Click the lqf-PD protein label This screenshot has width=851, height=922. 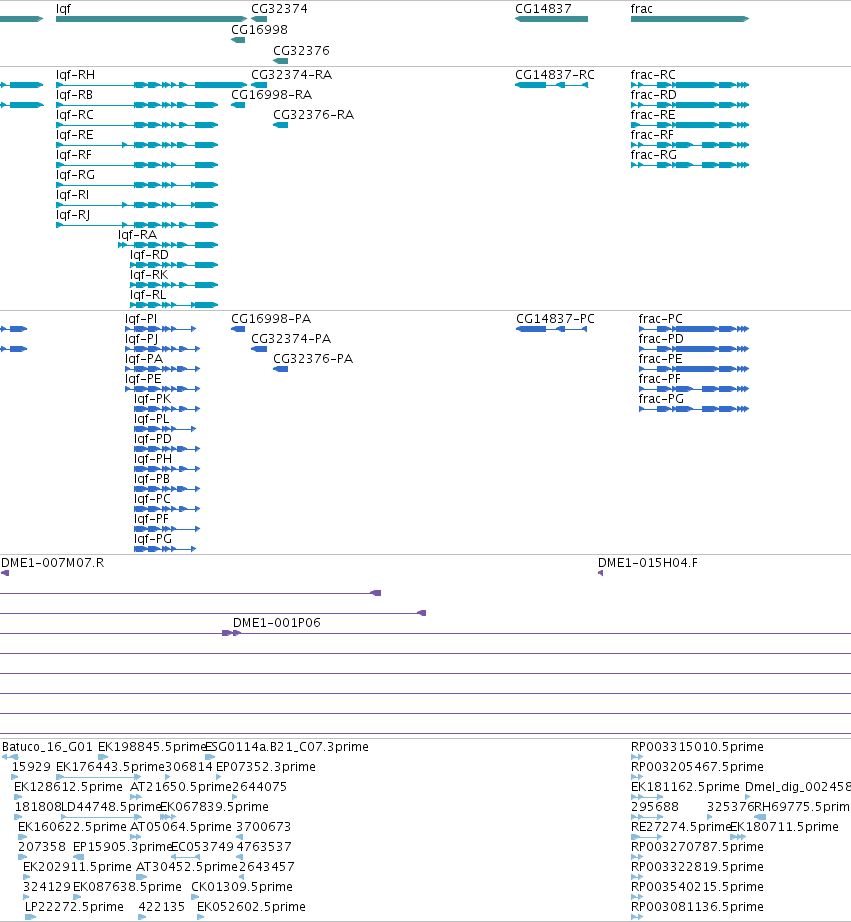(153, 439)
